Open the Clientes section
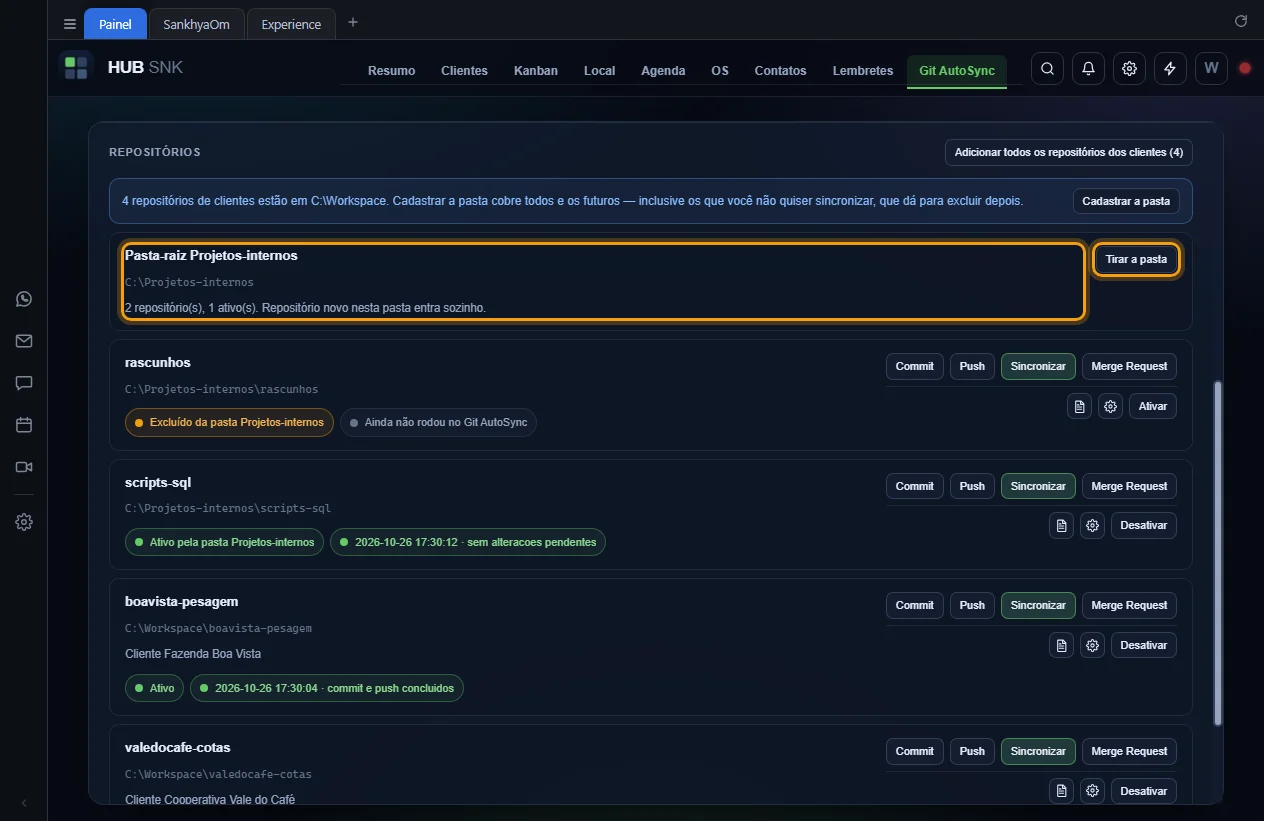1264x821 pixels. [464, 70]
